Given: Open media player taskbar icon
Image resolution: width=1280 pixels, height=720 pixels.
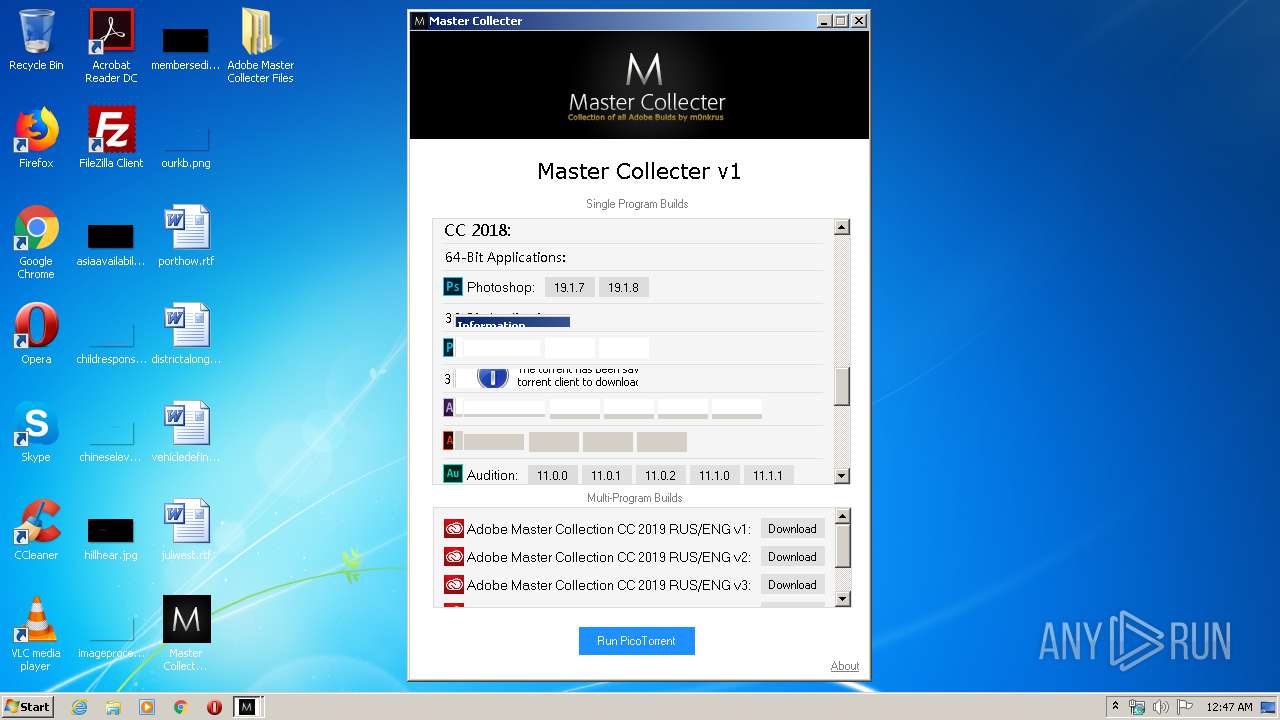Looking at the screenshot, I should click(x=147, y=707).
